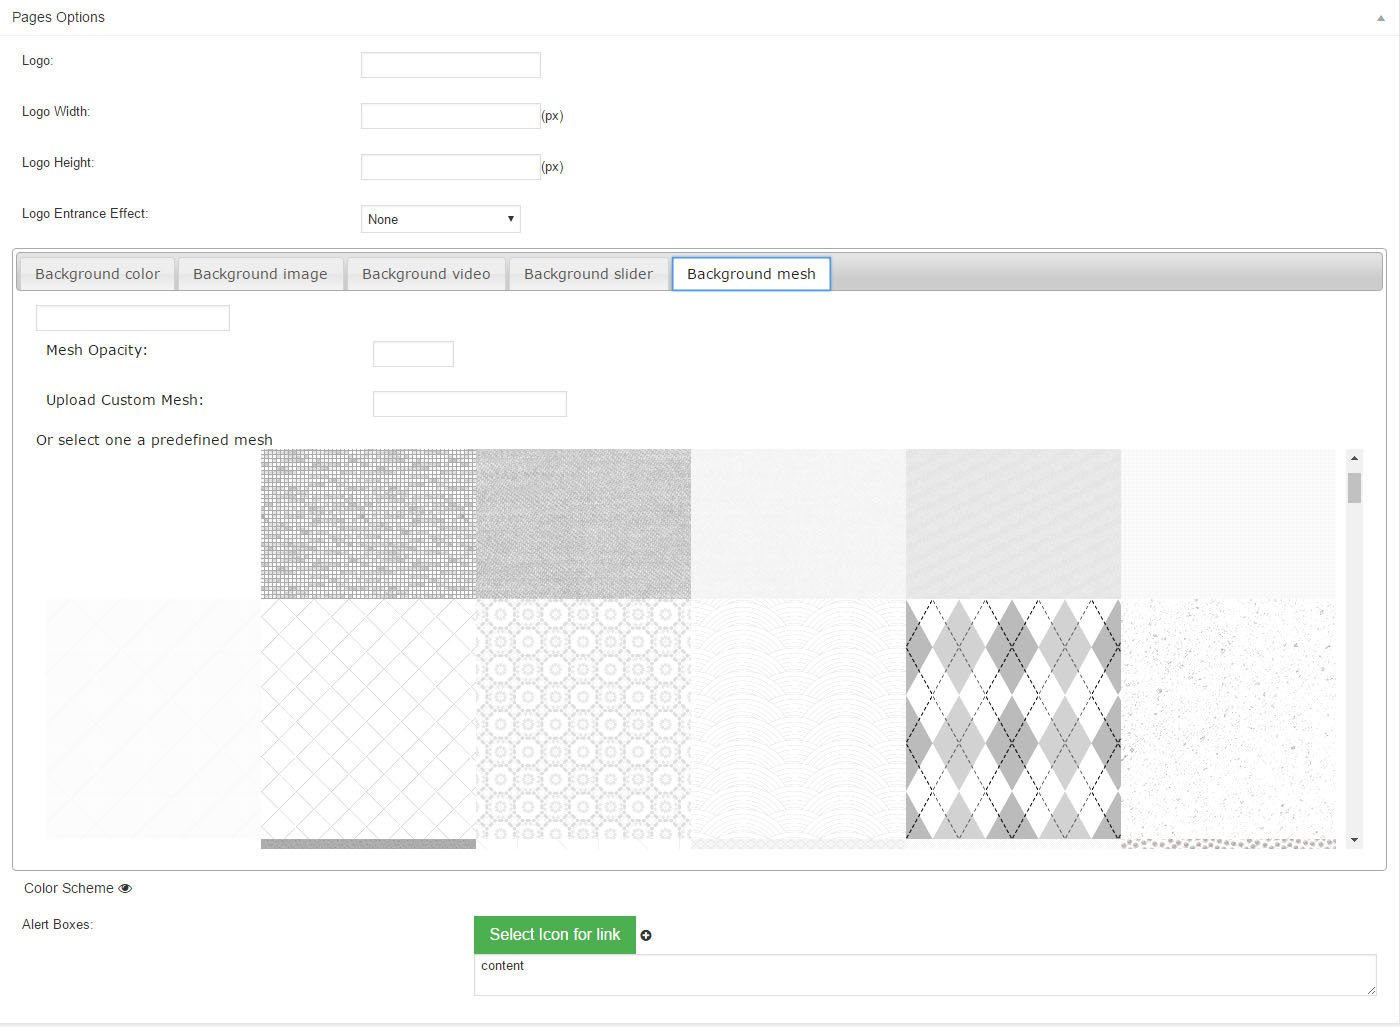The height and width of the screenshot is (1027, 1400).
Task: Select the pale white texture mesh thumbnail
Action: point(798,524)
